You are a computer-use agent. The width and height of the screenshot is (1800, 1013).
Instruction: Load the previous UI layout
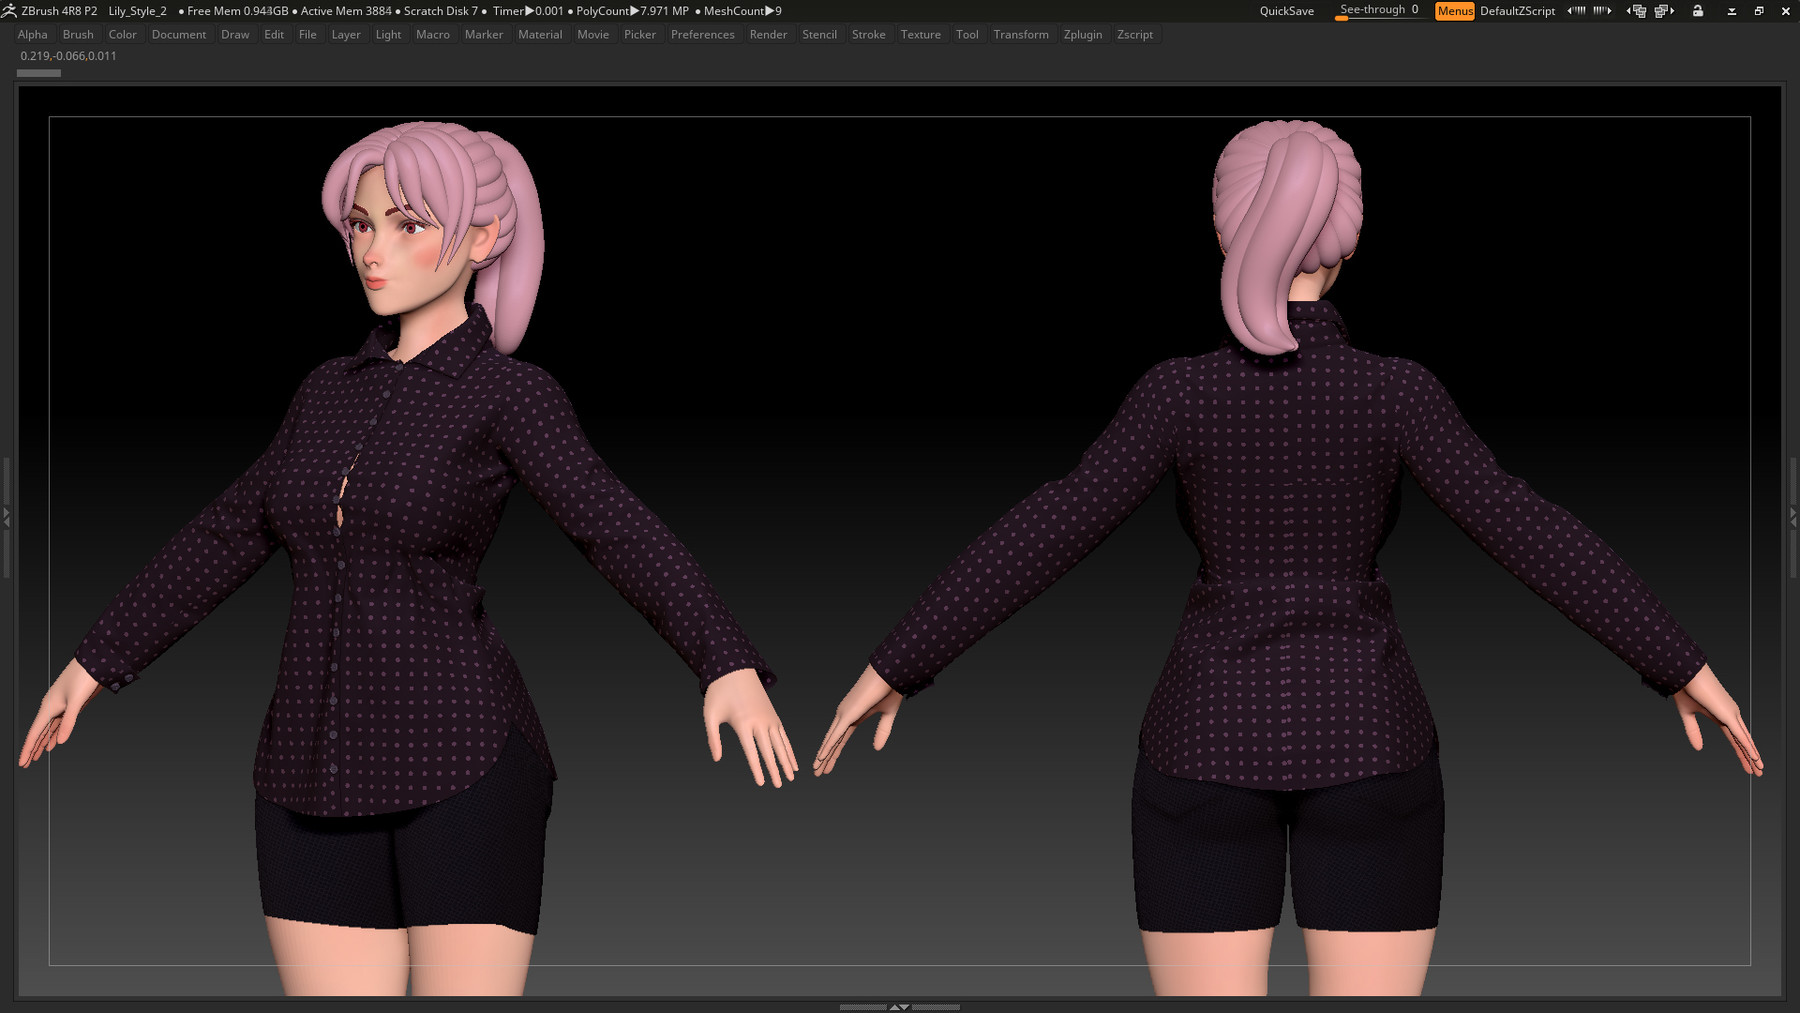pyautogui.click(x=1636, y=11)
